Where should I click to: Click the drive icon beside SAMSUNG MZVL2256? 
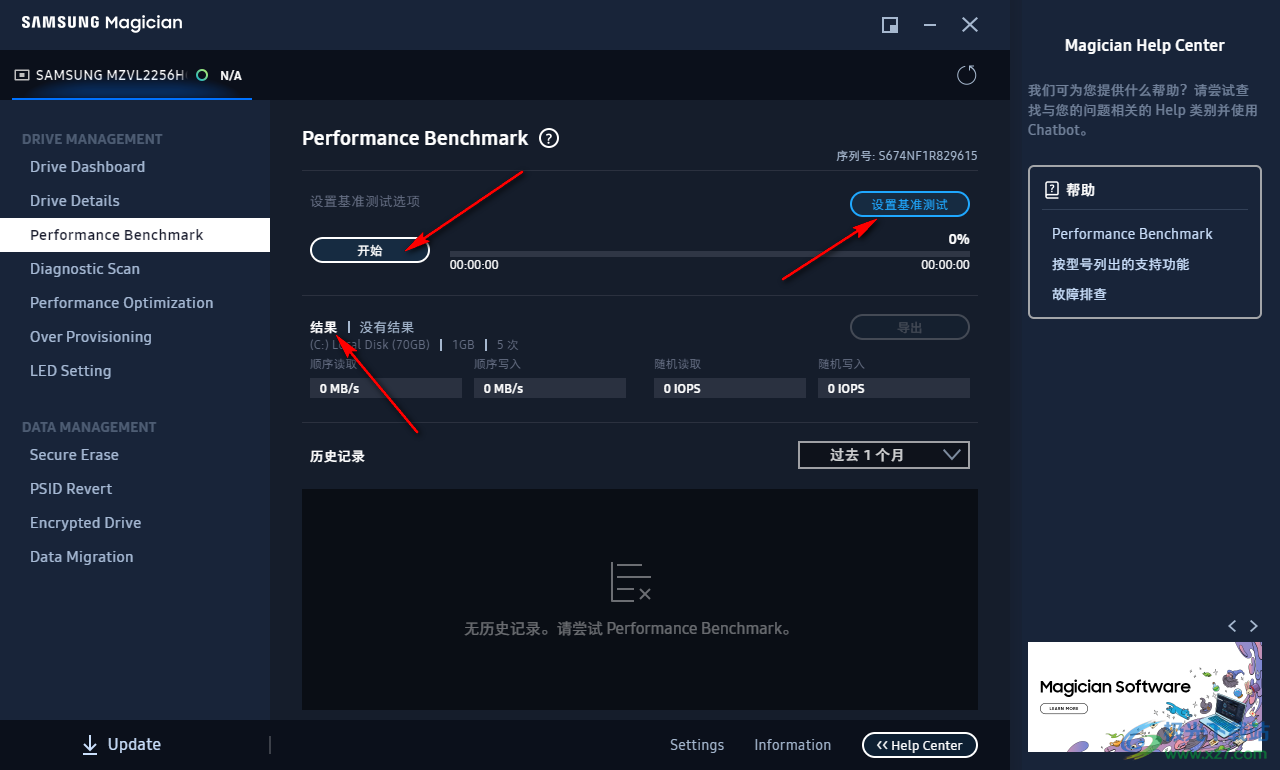[22, 75]
